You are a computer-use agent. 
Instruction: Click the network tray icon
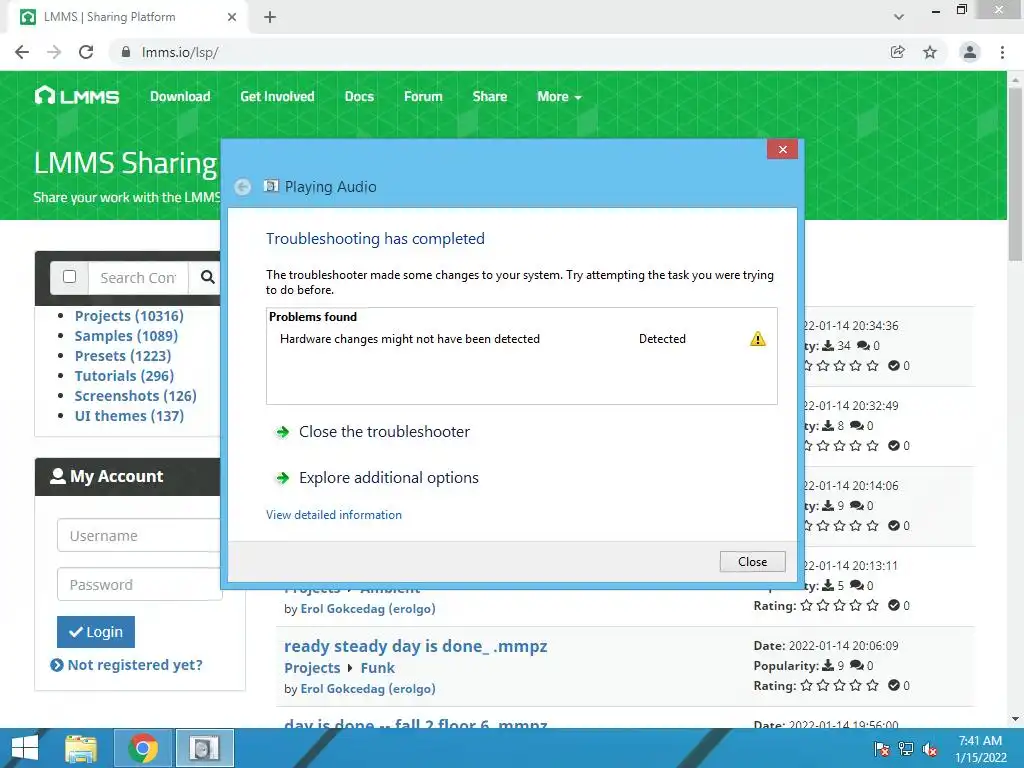click(906, 749)
